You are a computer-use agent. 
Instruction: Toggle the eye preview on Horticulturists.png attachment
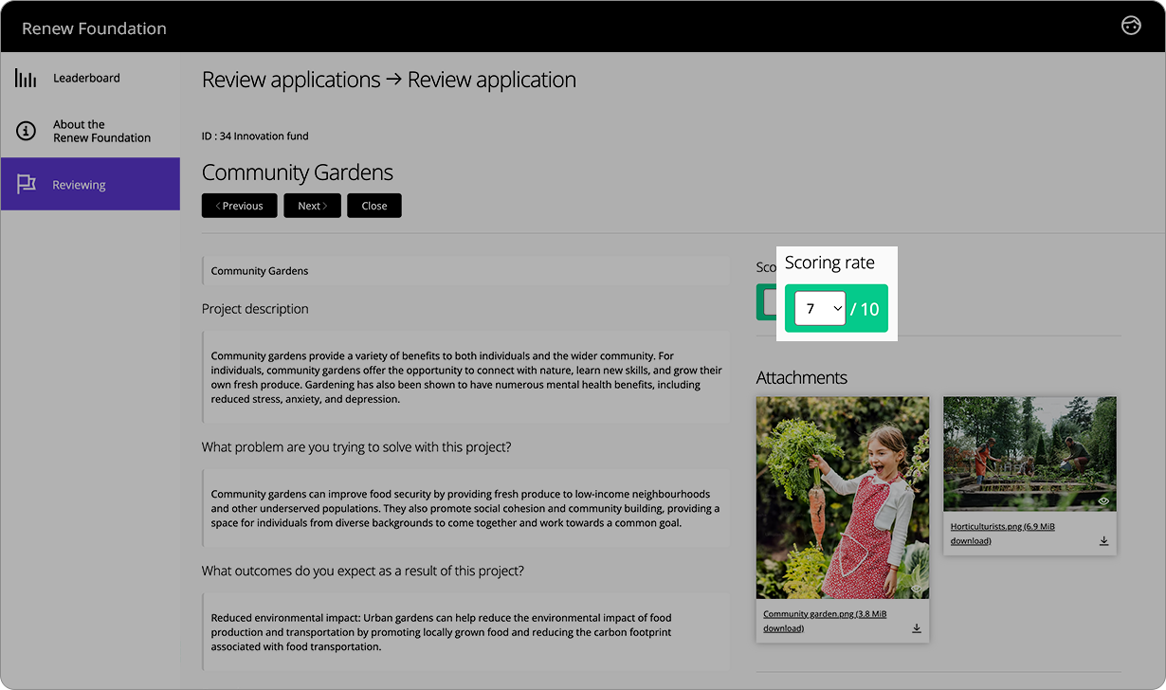pyautogui.click(x=1103, y=500)
